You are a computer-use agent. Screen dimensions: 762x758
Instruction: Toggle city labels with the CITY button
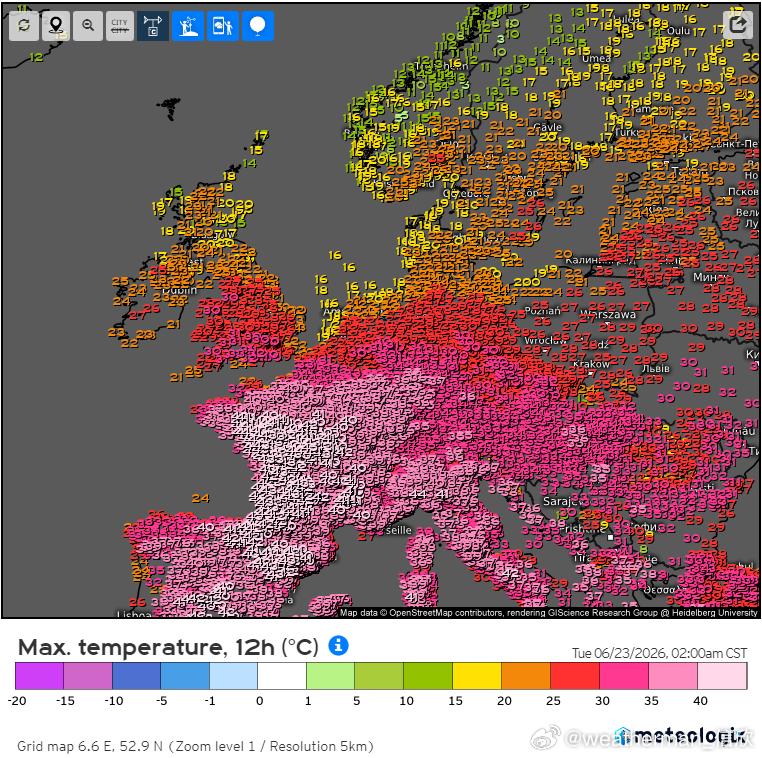[120, 26]
